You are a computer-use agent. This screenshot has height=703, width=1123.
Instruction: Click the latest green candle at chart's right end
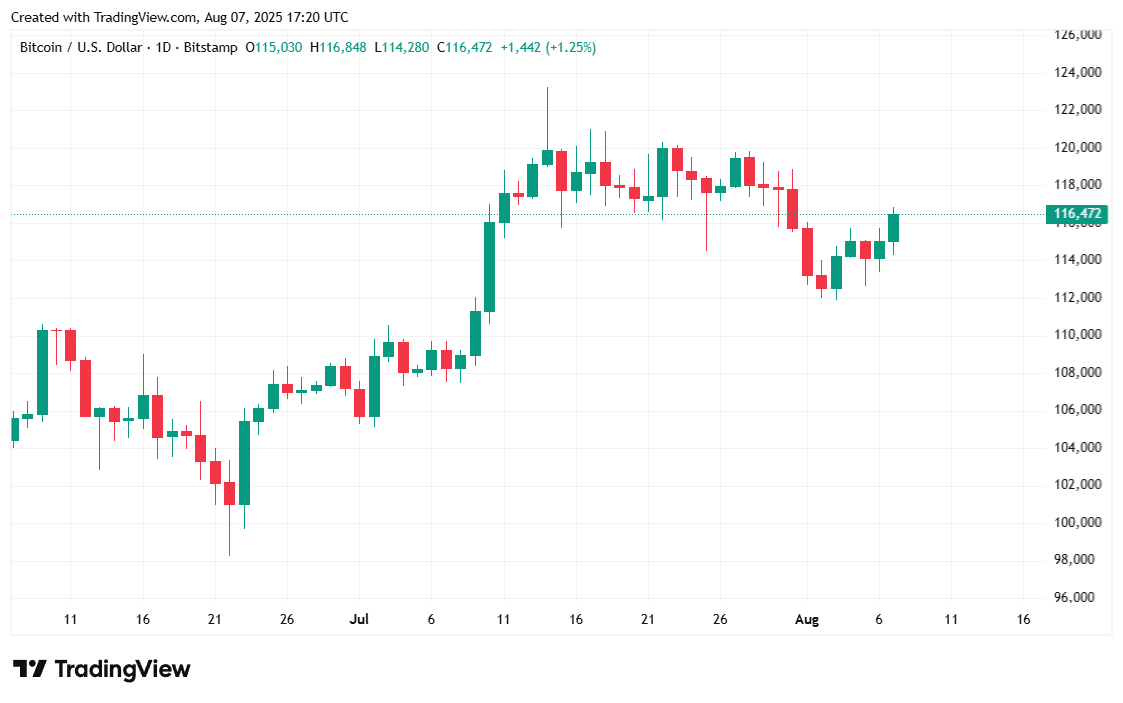point(893,228)
